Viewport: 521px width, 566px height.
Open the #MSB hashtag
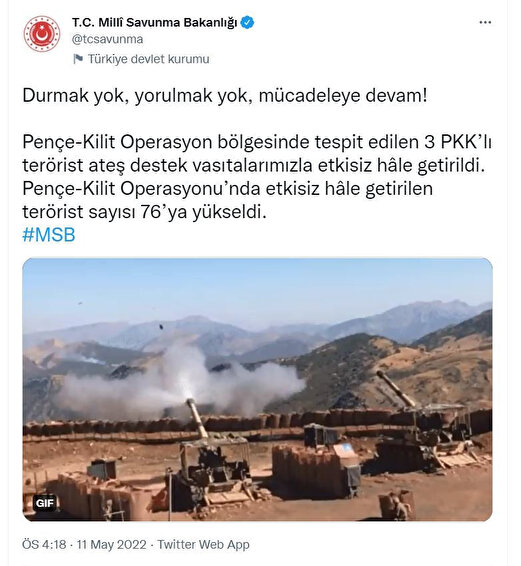pos(49,235)
